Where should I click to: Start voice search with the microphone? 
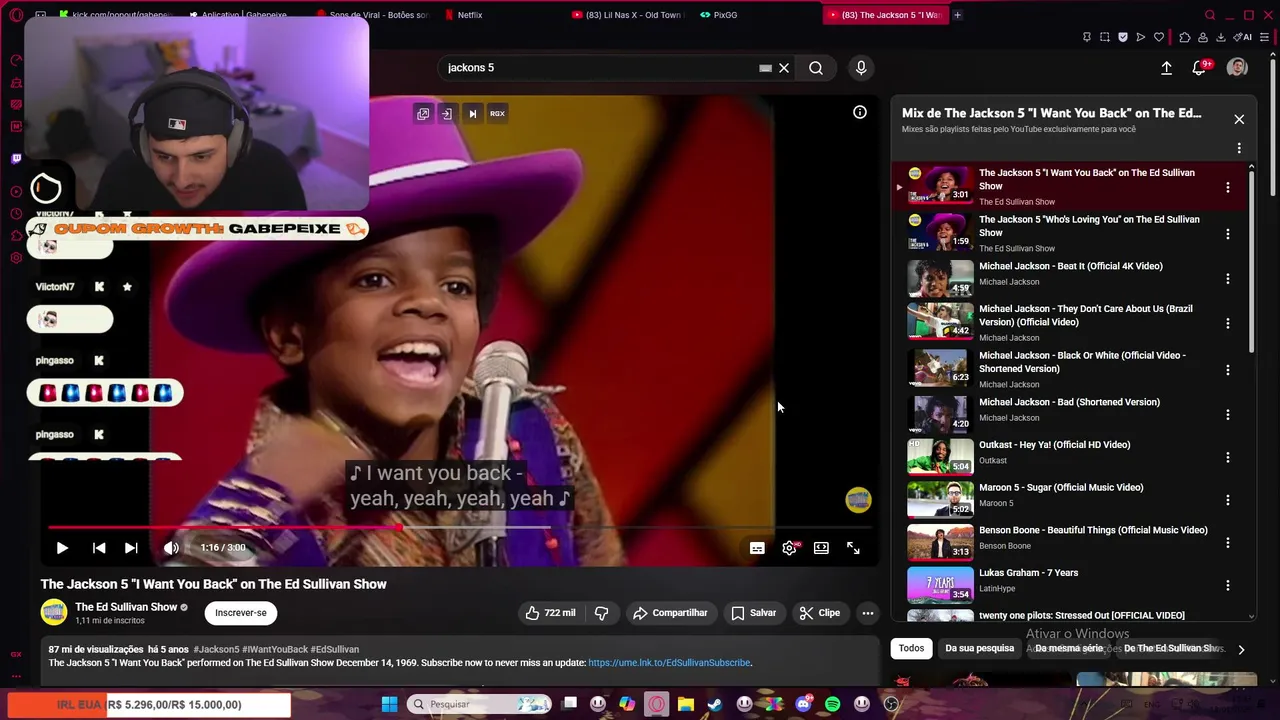(x=861, y=68)
